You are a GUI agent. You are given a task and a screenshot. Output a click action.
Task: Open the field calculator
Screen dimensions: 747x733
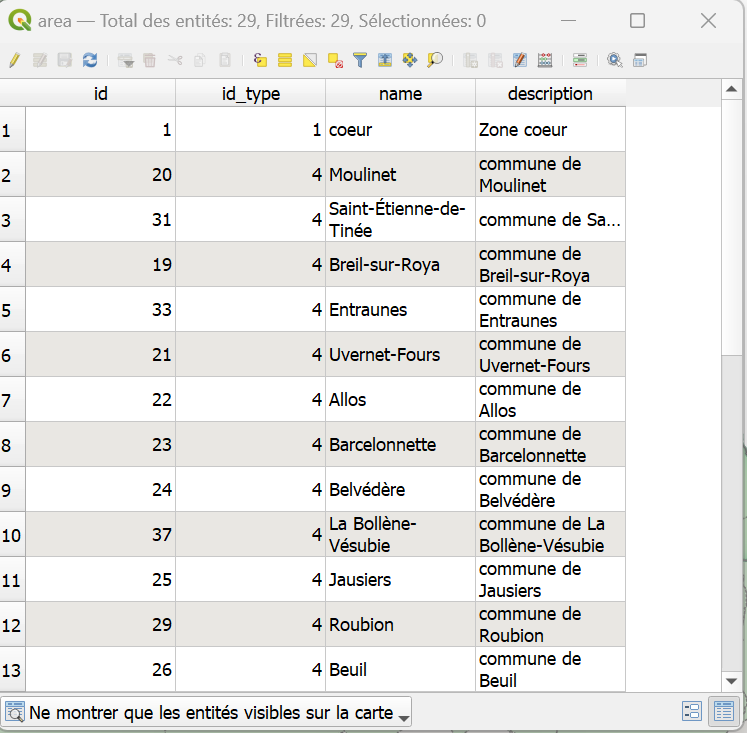tap(545, 60)
